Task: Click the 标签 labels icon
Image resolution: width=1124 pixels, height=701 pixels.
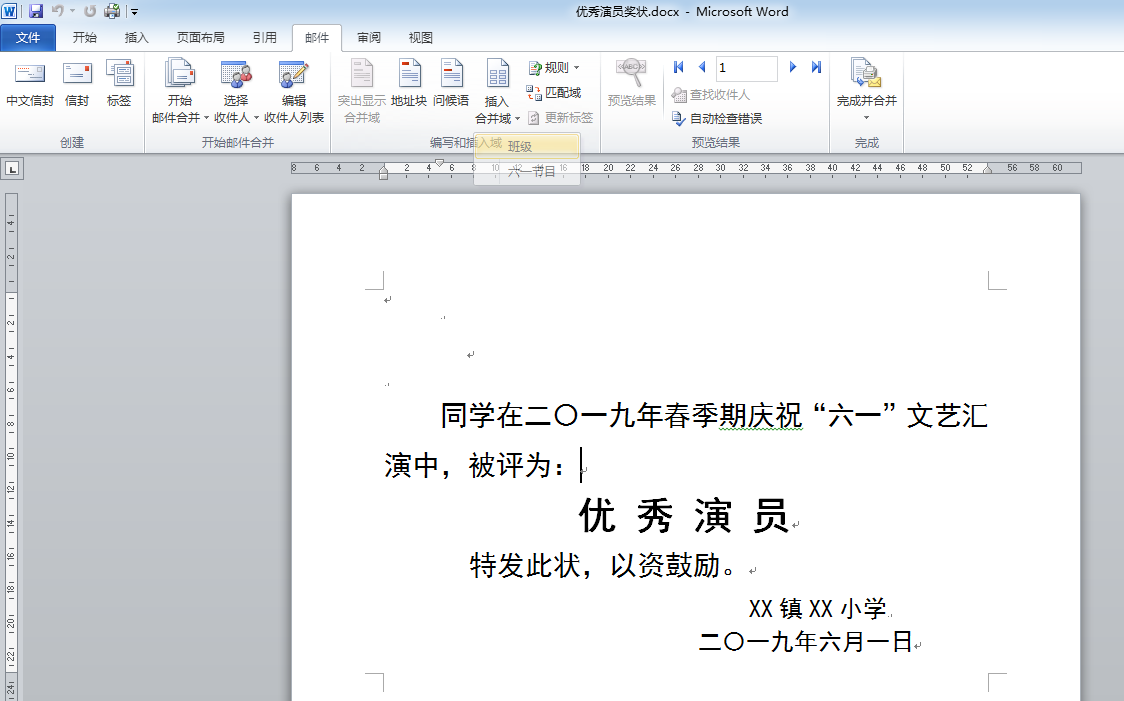Action: pyautogui.click(x=119, y=82)
